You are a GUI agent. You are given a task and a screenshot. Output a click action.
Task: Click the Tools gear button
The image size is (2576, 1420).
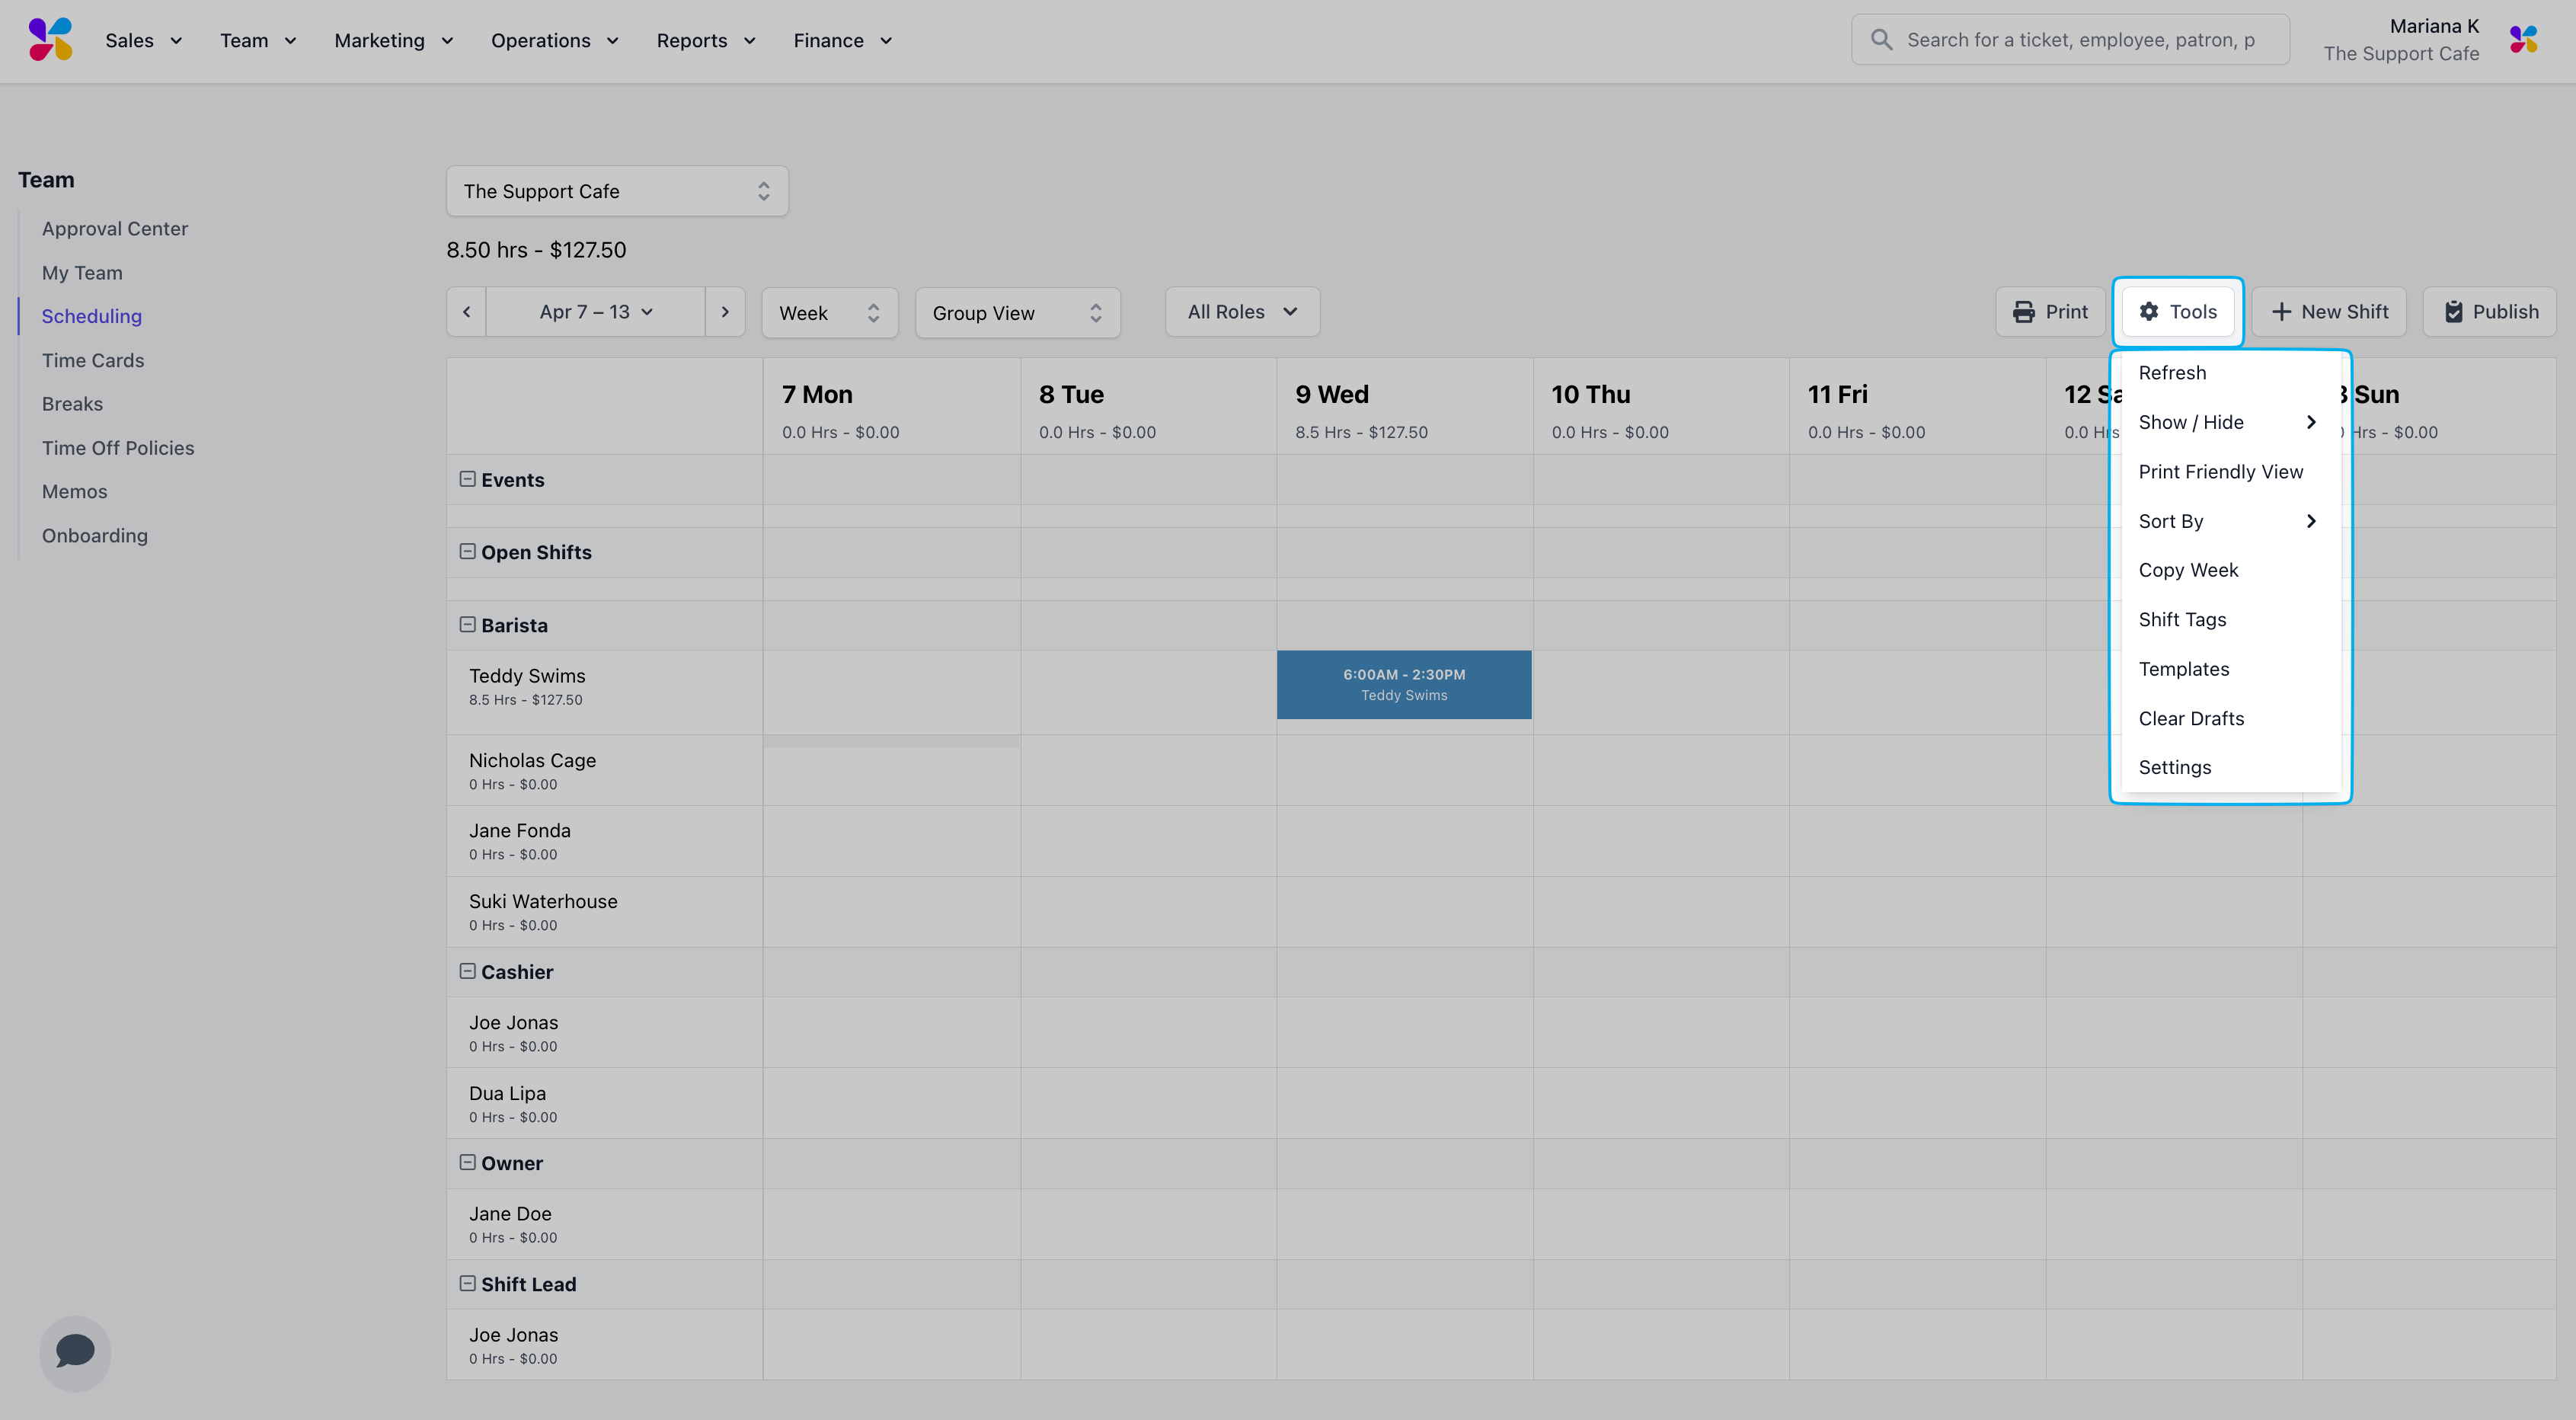(2178, 312)
